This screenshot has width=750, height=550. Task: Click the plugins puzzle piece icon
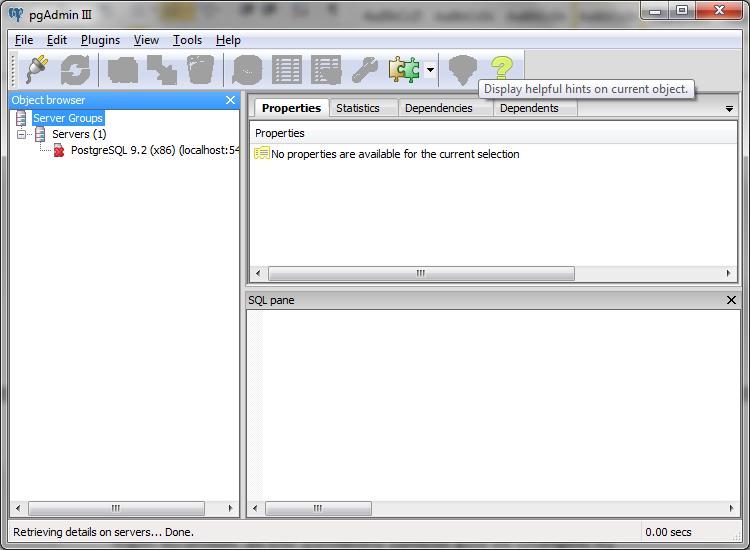click(x=404, y=70)
